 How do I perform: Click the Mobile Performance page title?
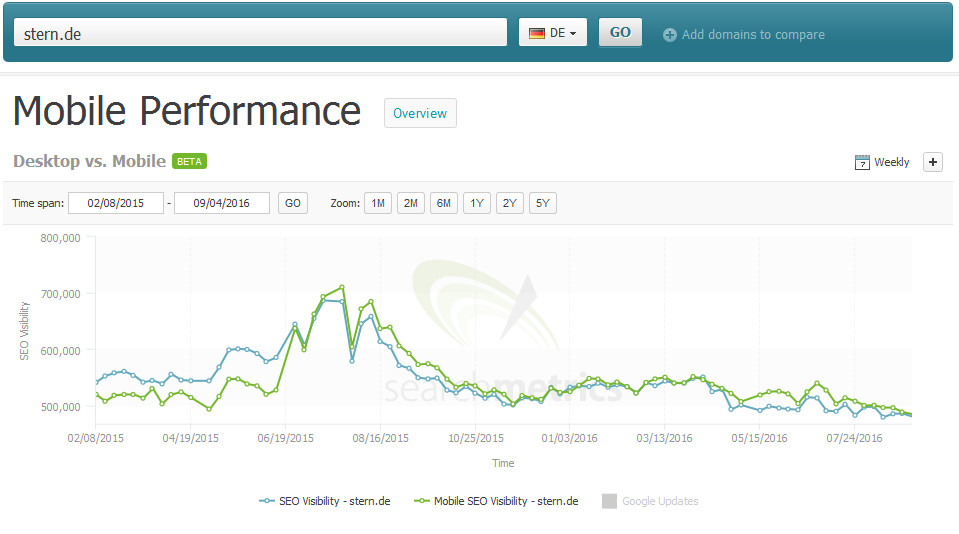187,111
